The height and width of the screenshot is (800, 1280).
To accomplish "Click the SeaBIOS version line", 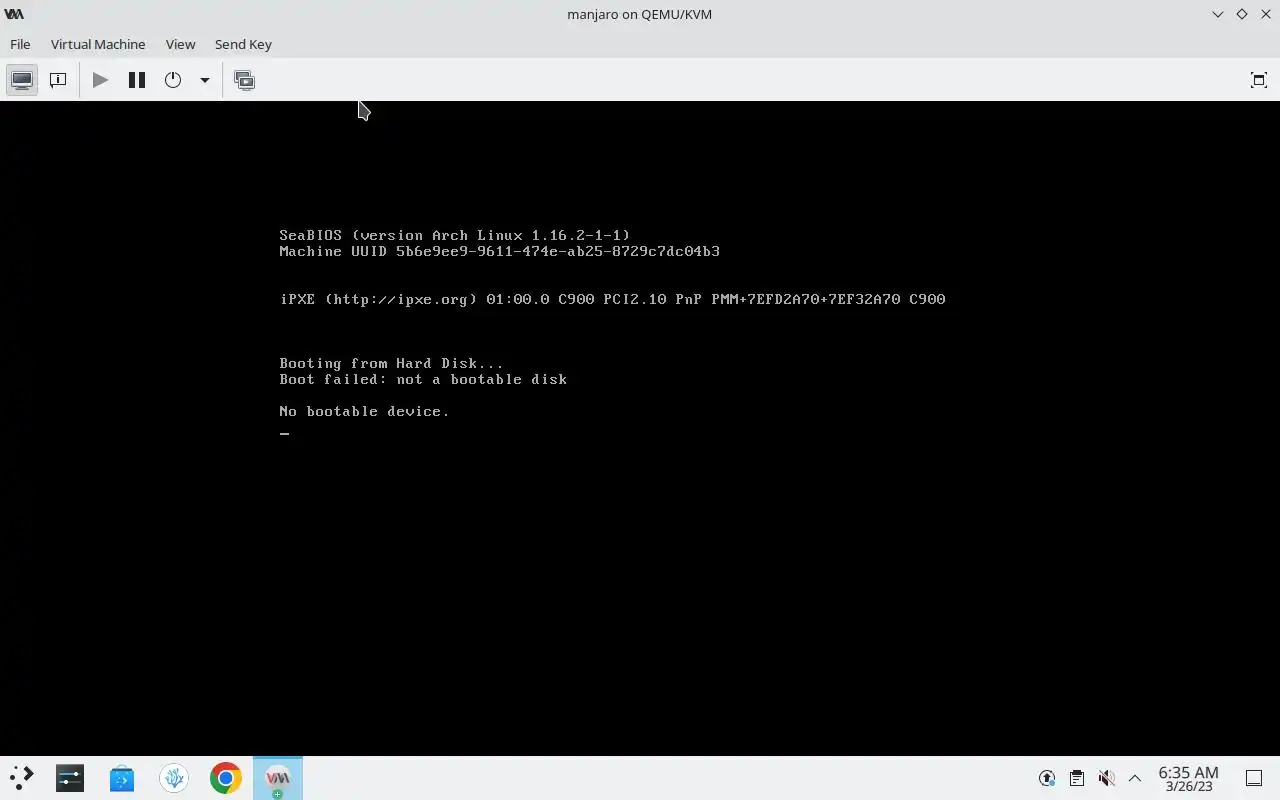I will [x=454, y=235].
